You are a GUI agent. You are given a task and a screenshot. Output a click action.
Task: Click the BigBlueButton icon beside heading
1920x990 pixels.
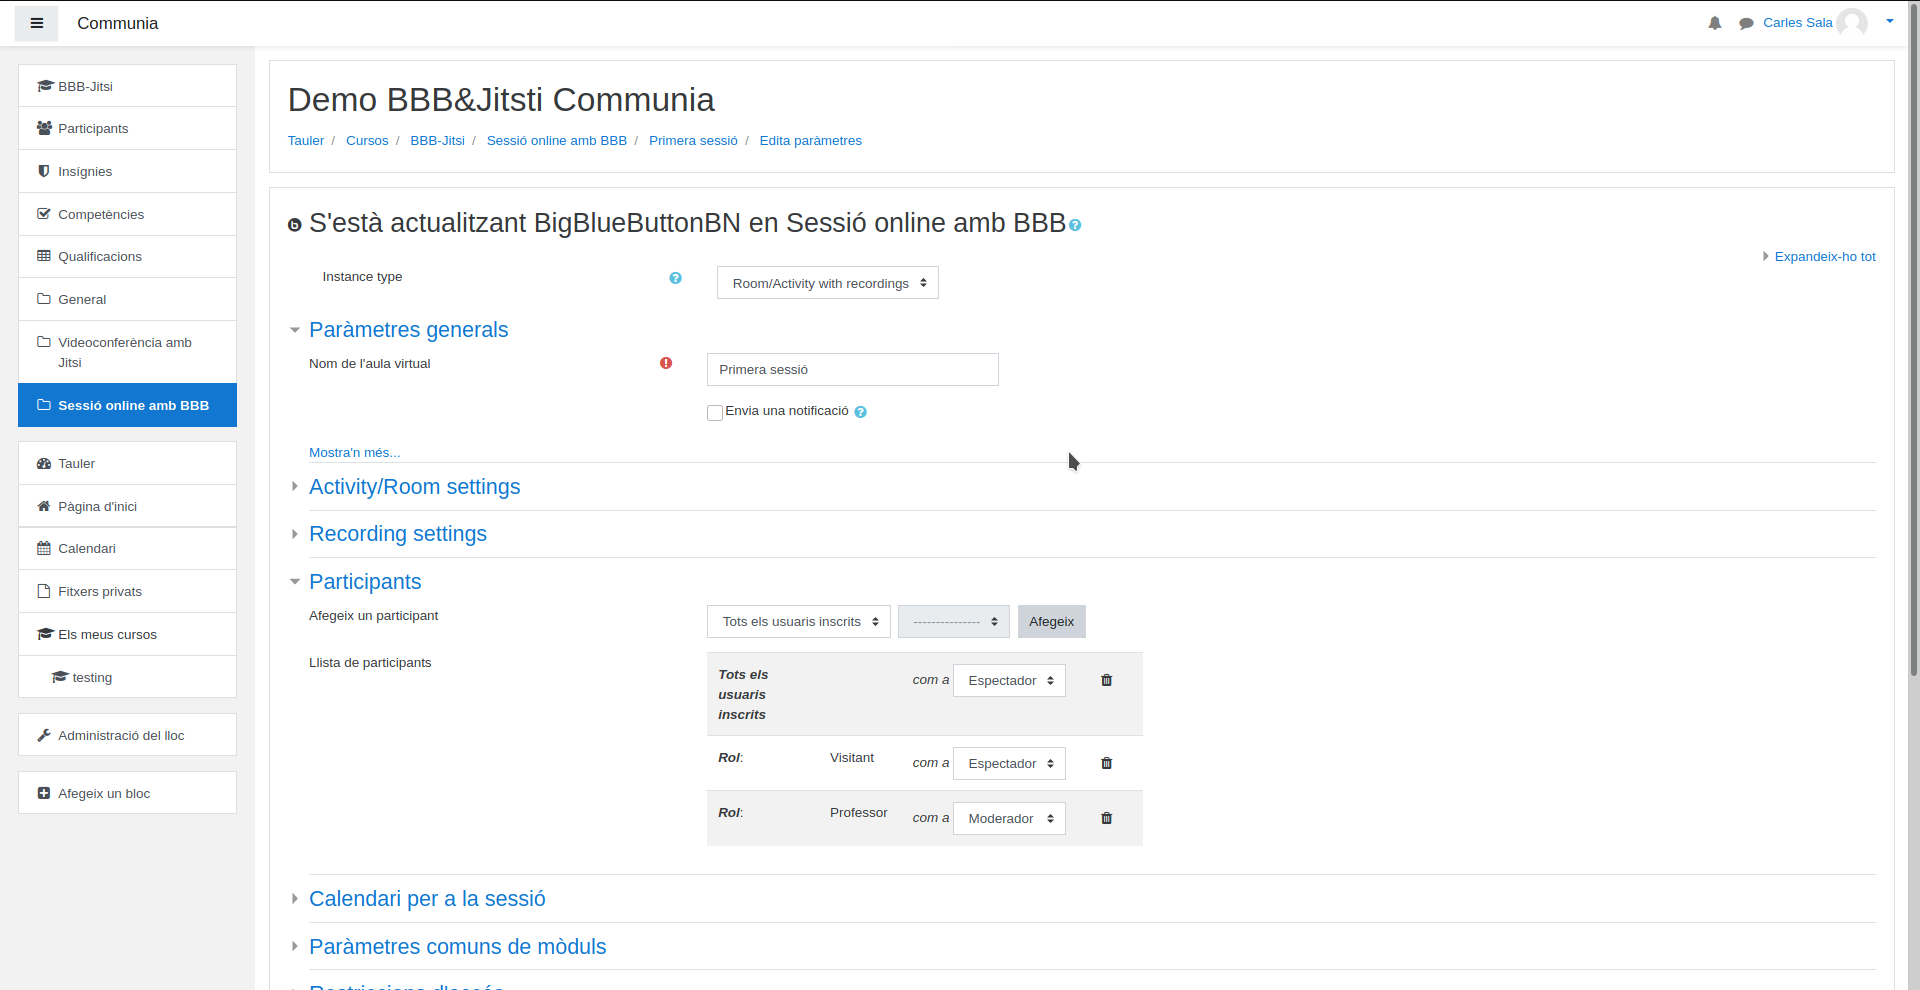click(x=294, y=225)
